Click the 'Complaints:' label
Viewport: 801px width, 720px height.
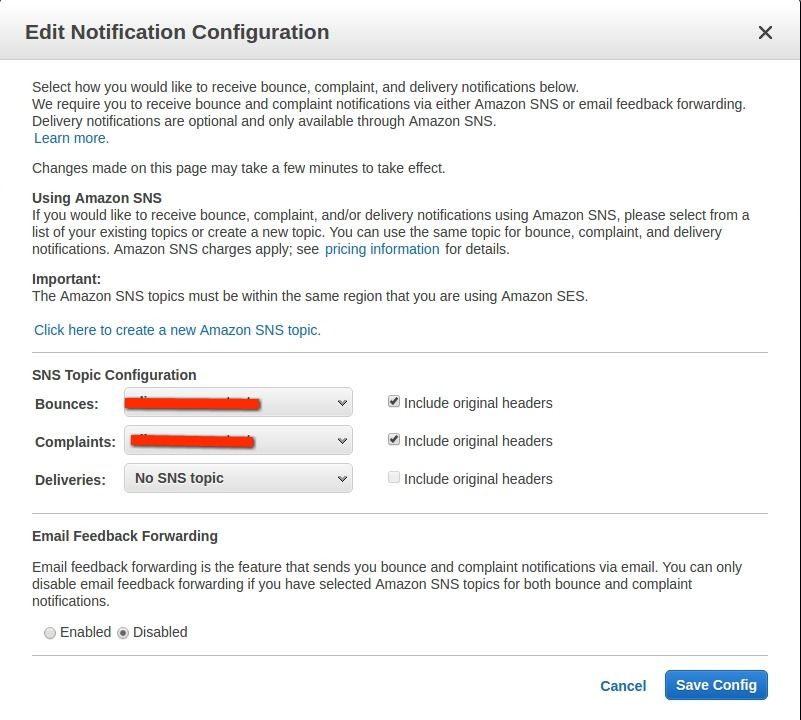point(75,442)
